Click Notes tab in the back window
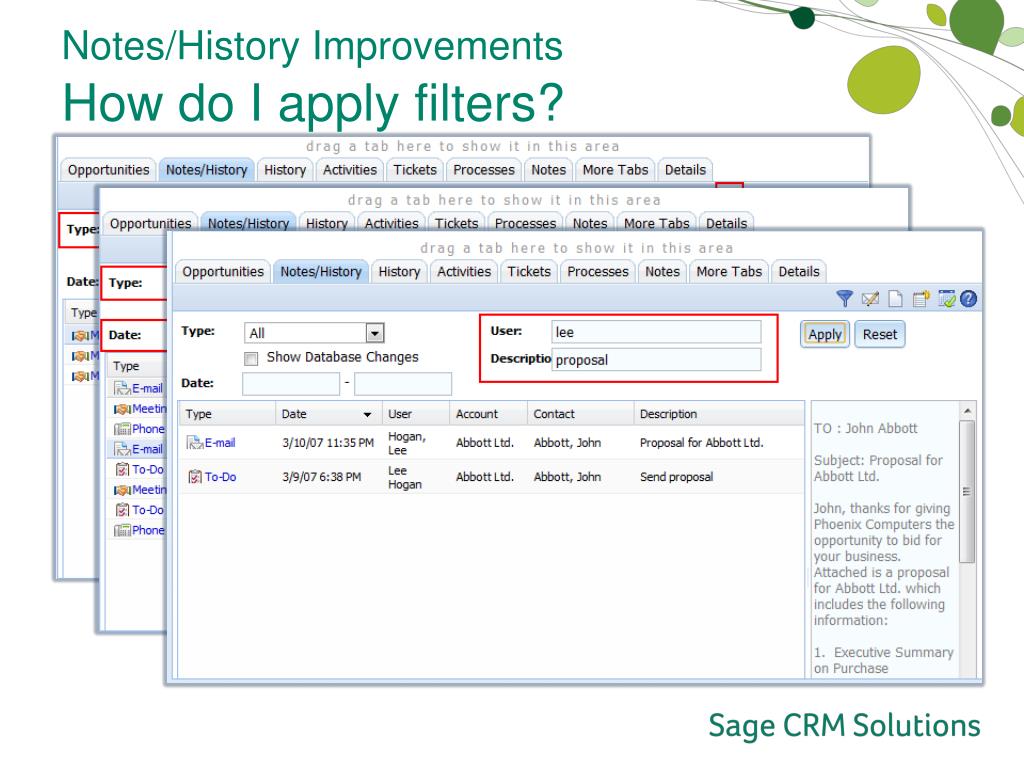Image resolution: width=1024 pixels, height=768 pixels. click(548, 170)
